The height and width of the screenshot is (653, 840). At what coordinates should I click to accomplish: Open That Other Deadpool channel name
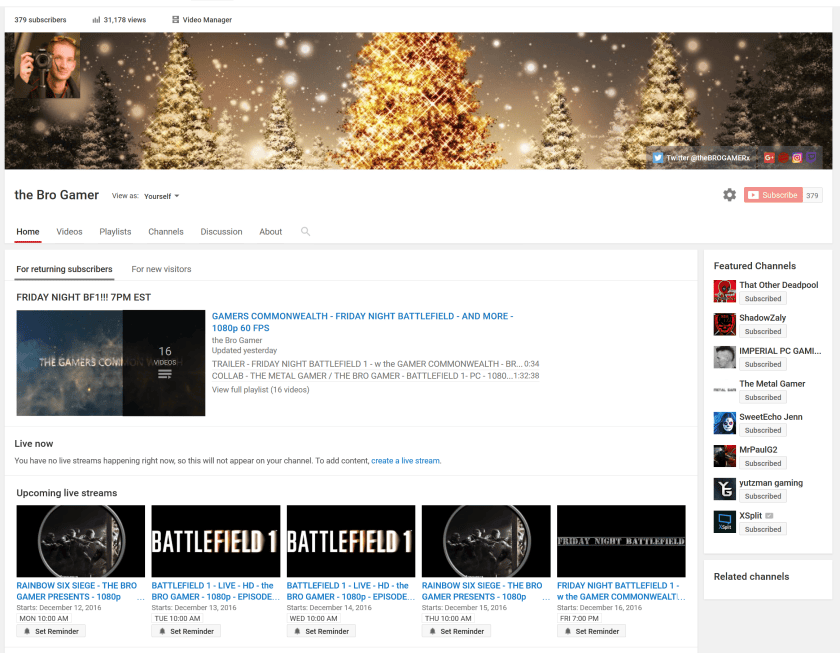tap(778, 285)
